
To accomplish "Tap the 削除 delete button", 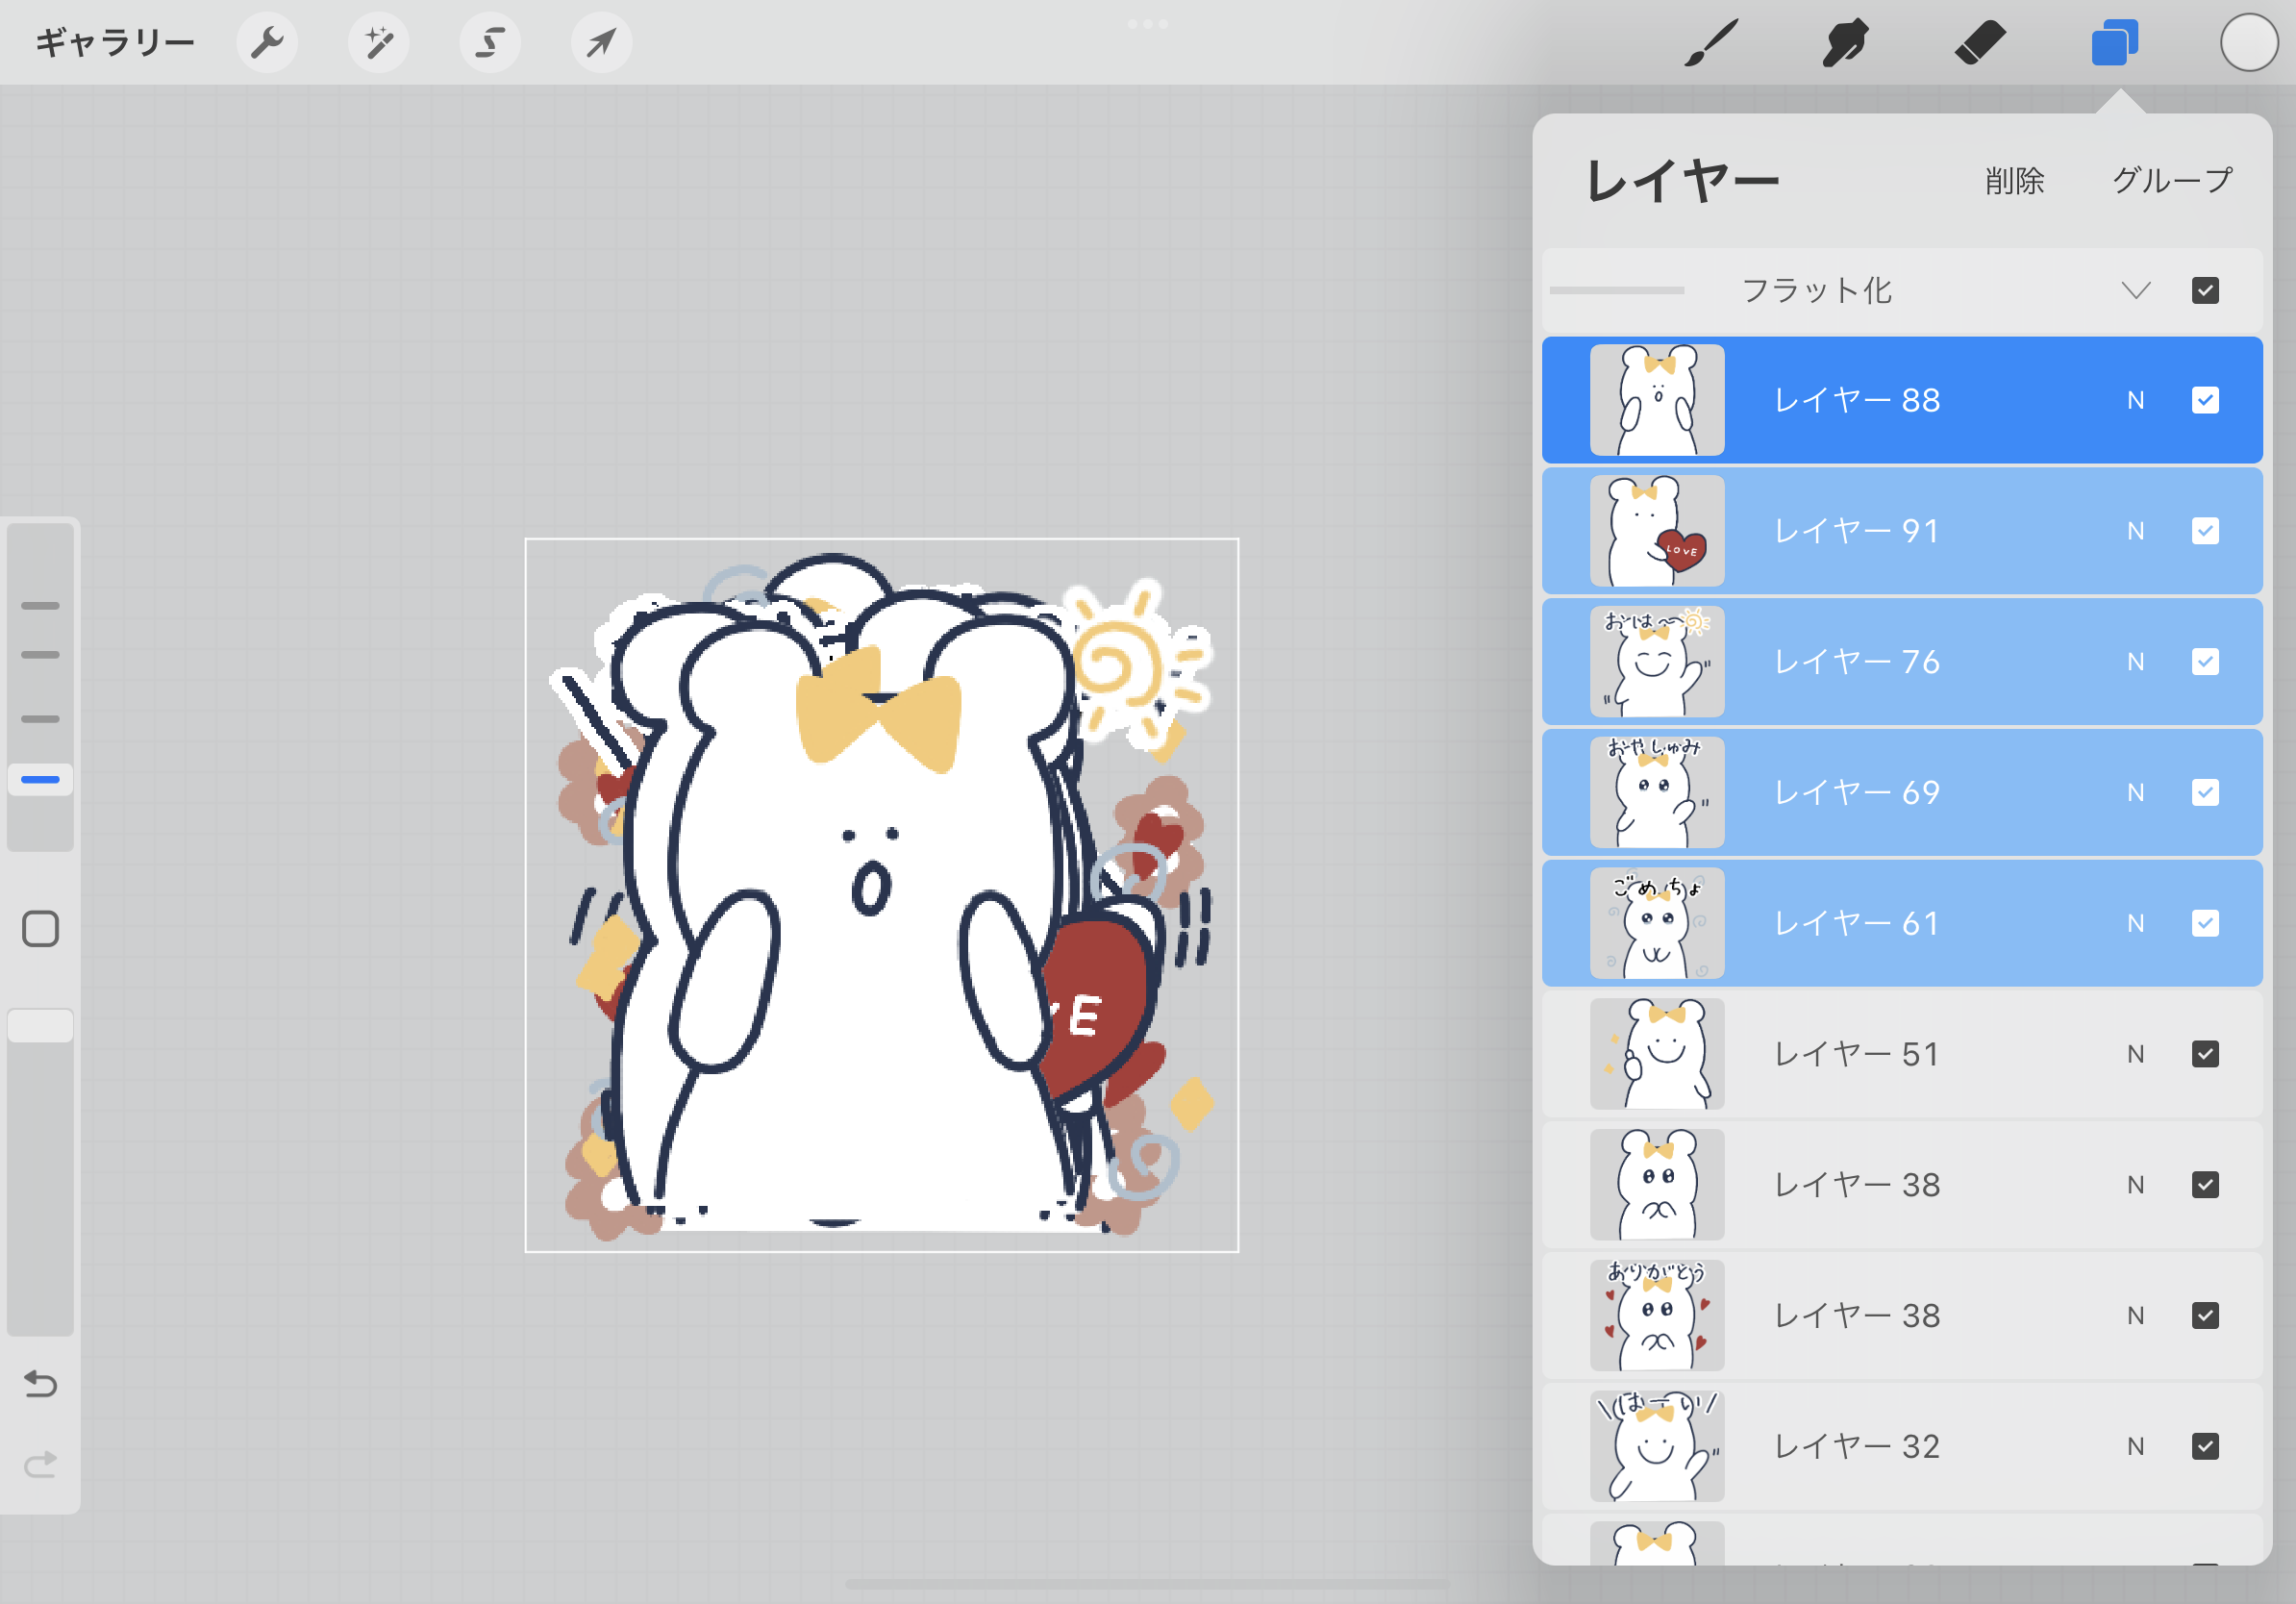I will tap(2014, 181).
